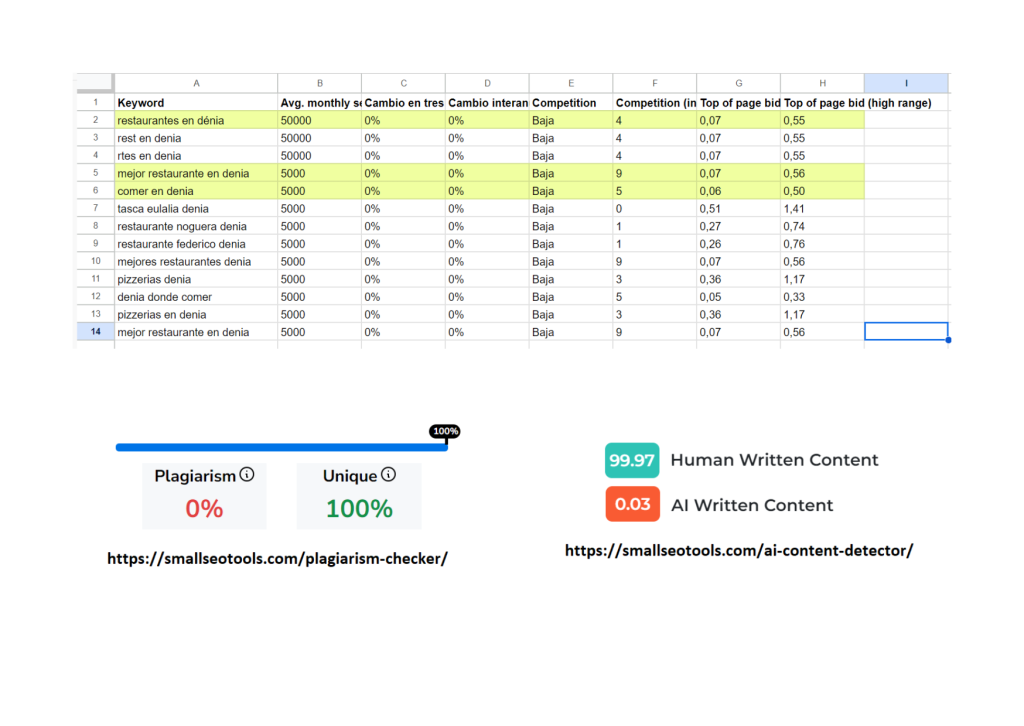Viewport: 1024px width, 726px height.
Task: Click the plagiarism-checker URL text
Action: tap(277, 559)
